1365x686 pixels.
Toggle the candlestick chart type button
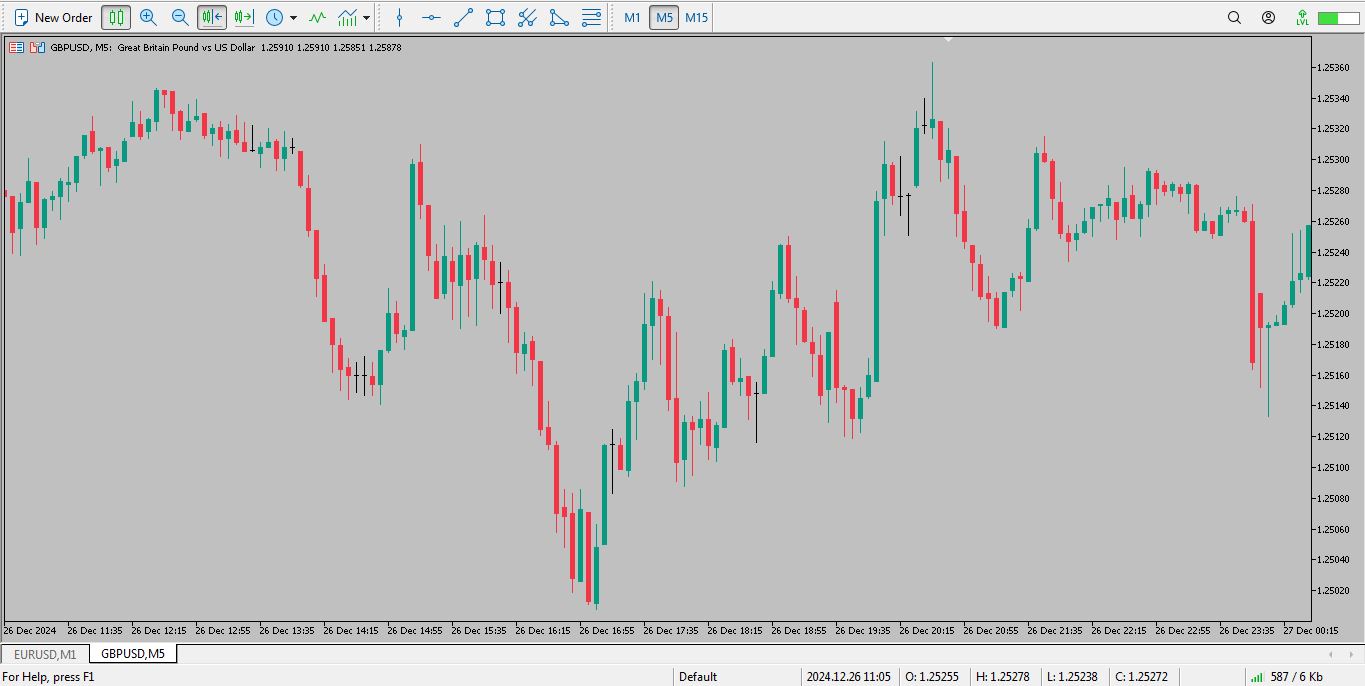click(x=116, y=17)
